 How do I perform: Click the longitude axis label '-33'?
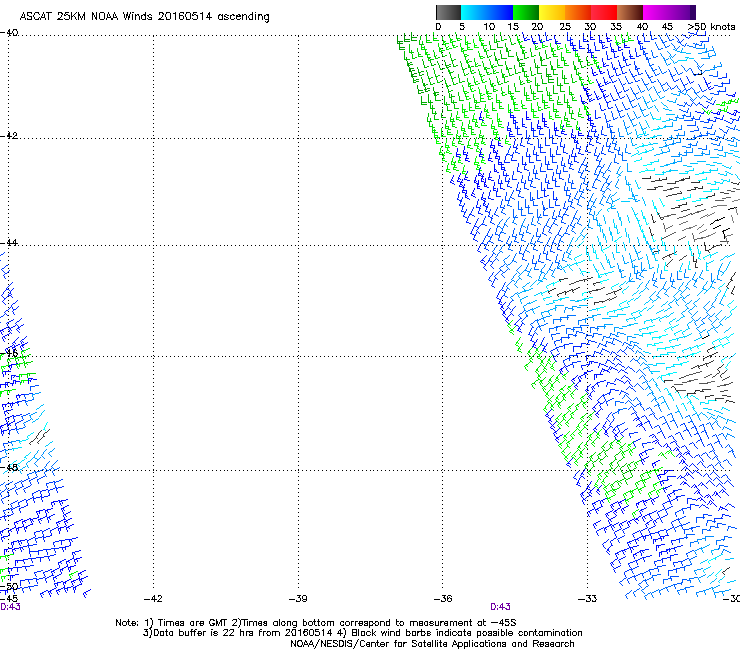coord(587,599)
